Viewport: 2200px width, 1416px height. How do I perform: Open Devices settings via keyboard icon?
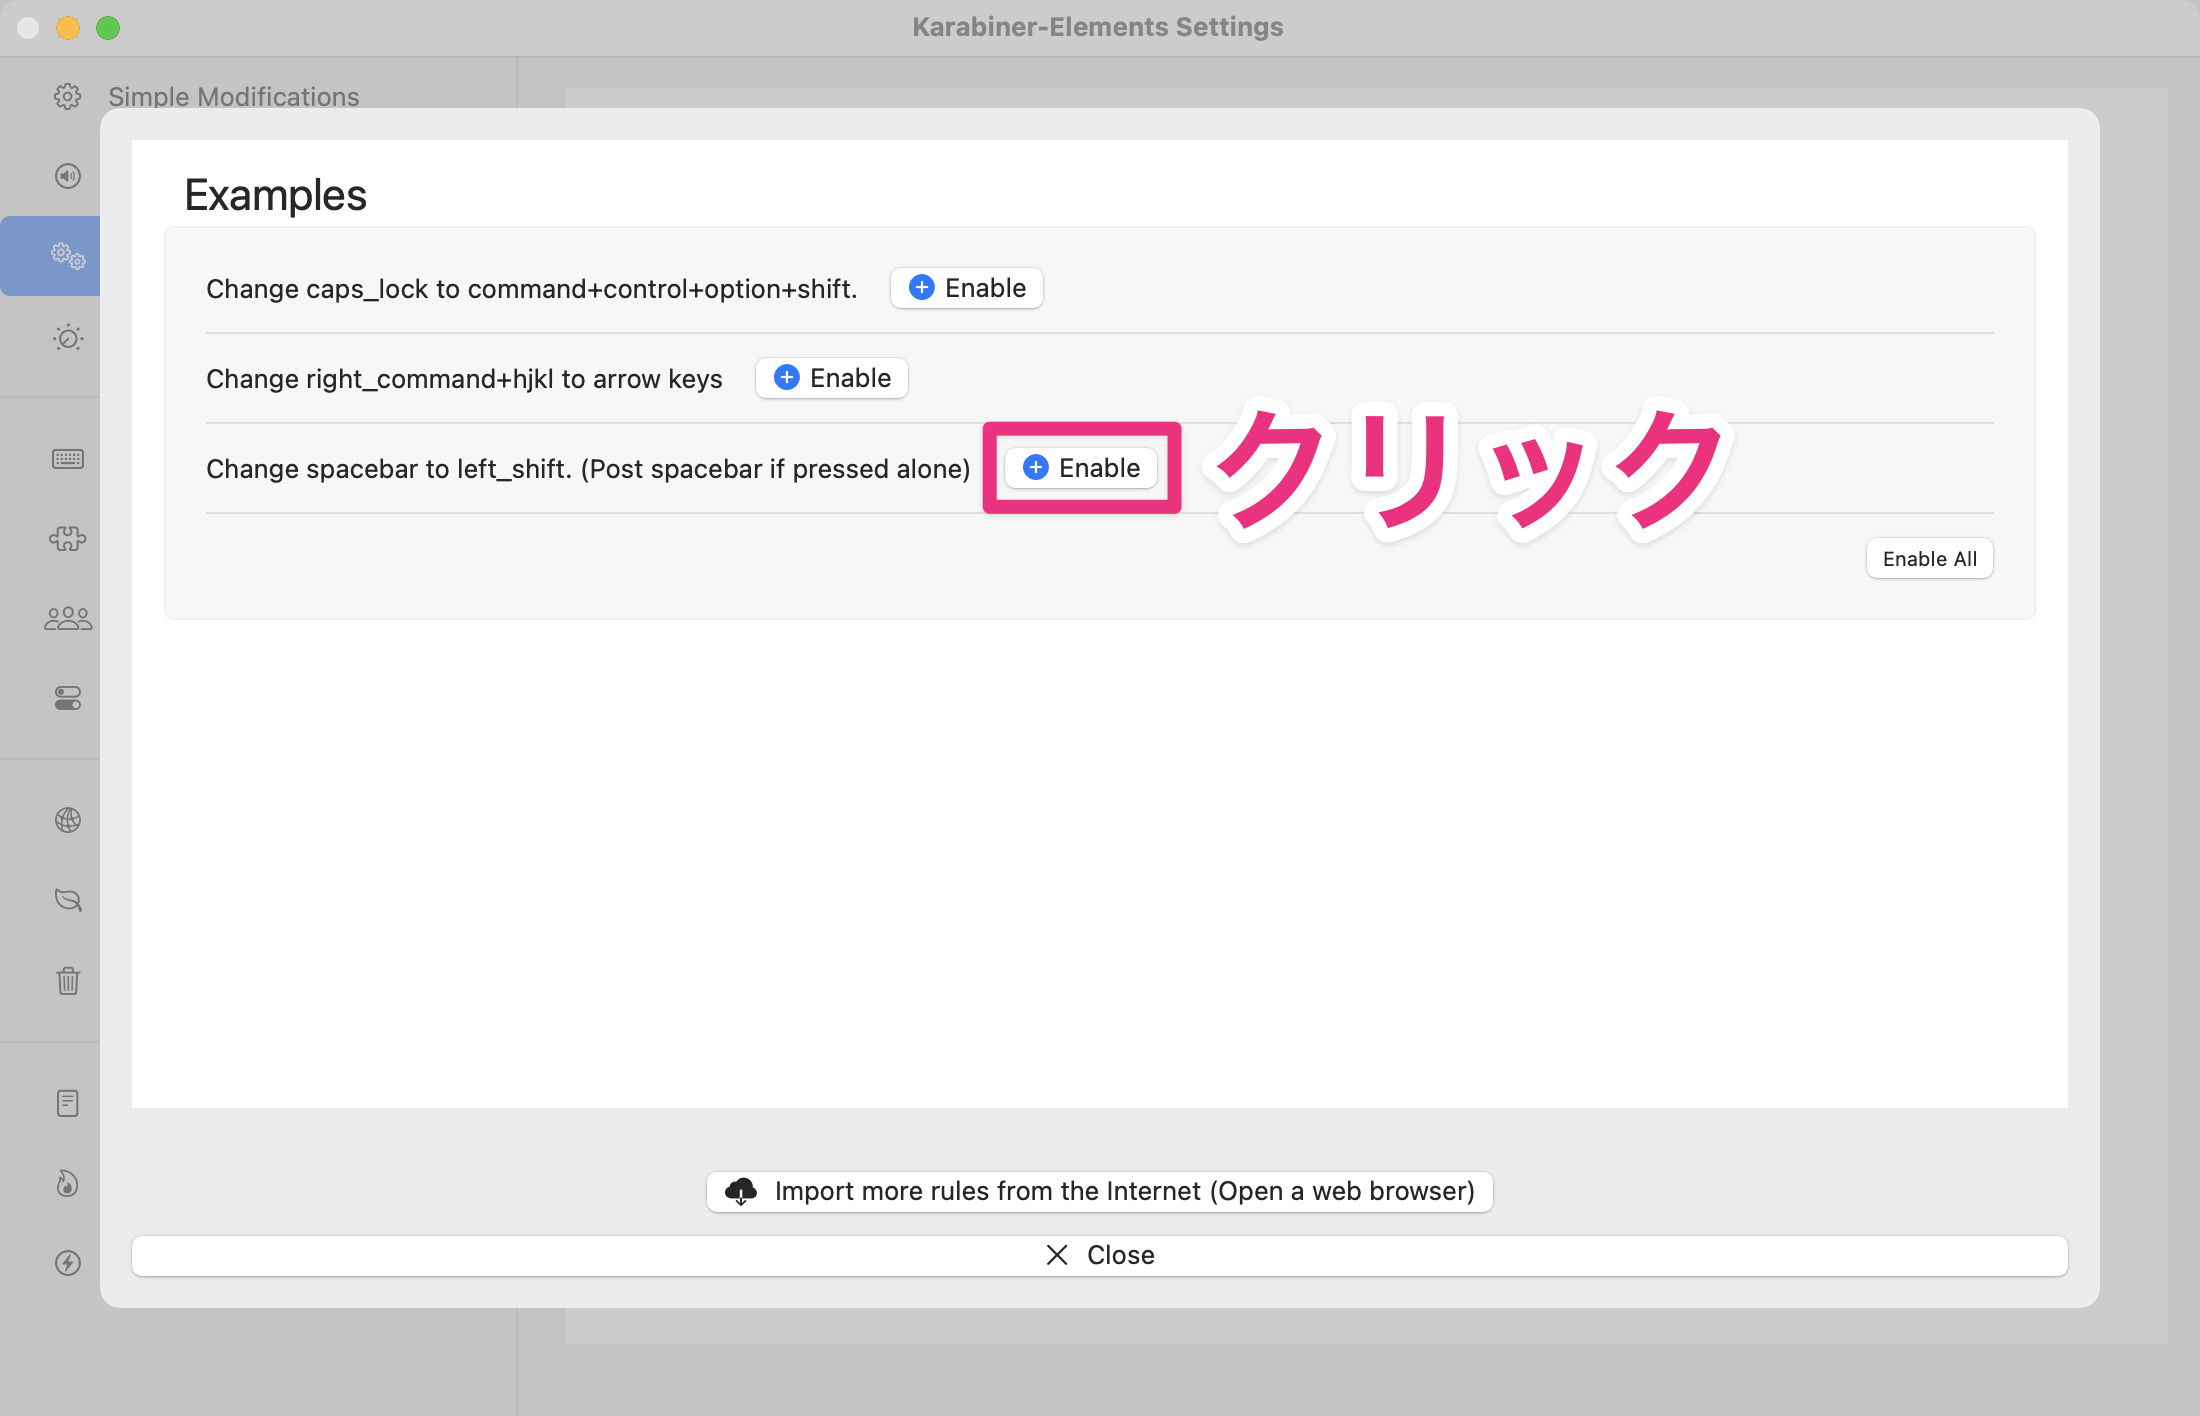tap(67, 458)
